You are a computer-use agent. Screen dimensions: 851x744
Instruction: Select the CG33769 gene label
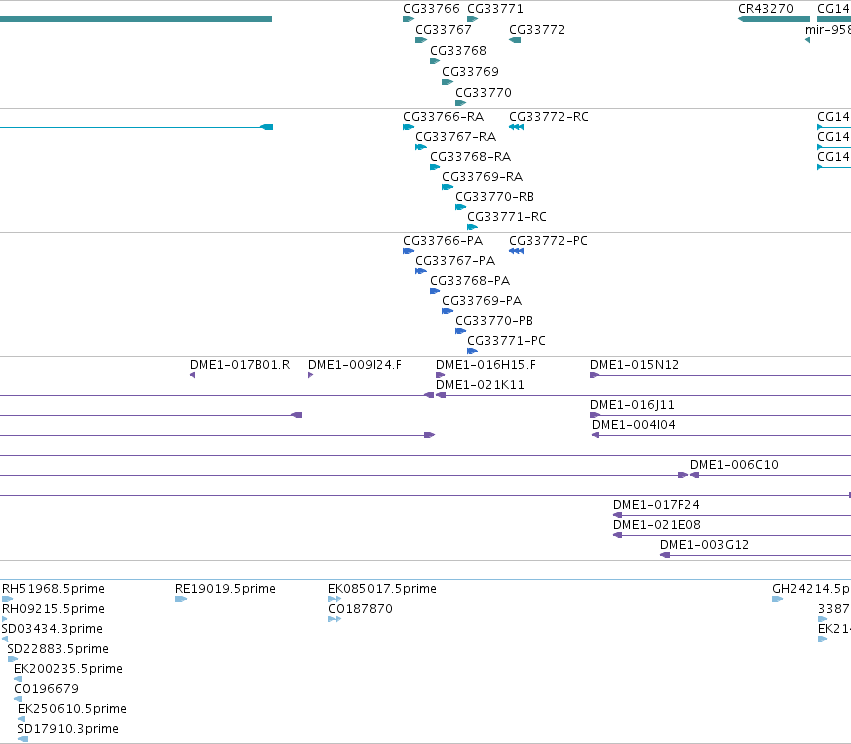471,72
